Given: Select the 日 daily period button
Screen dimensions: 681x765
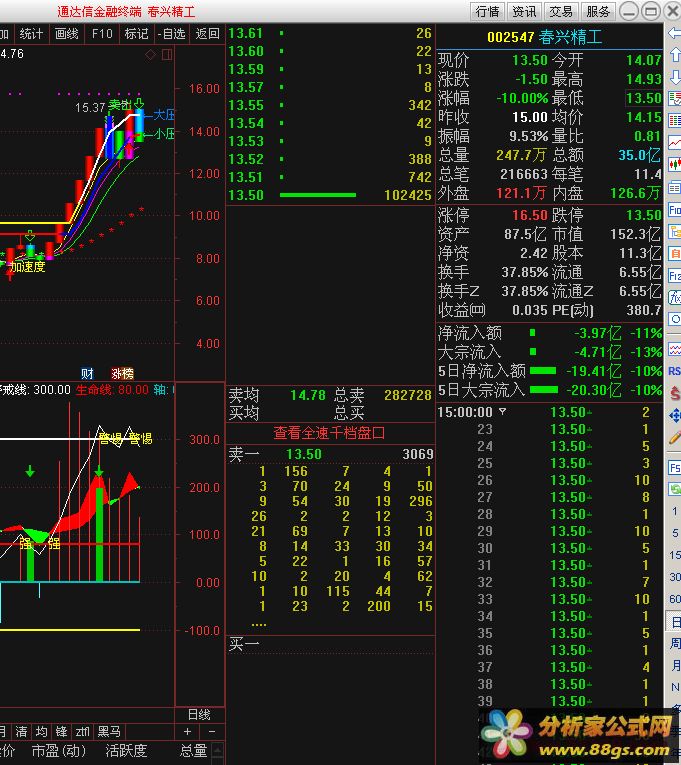Looking at the screenshot, I should [x=675, y=622].
